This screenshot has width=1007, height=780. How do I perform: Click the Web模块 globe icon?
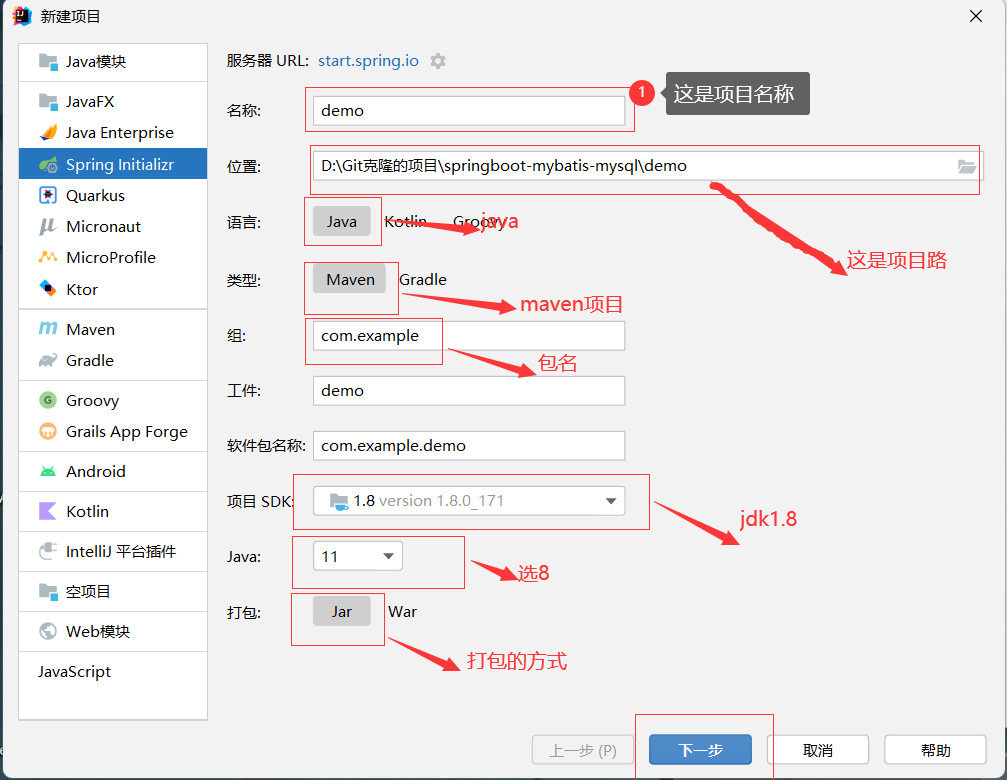click(48, 631)
